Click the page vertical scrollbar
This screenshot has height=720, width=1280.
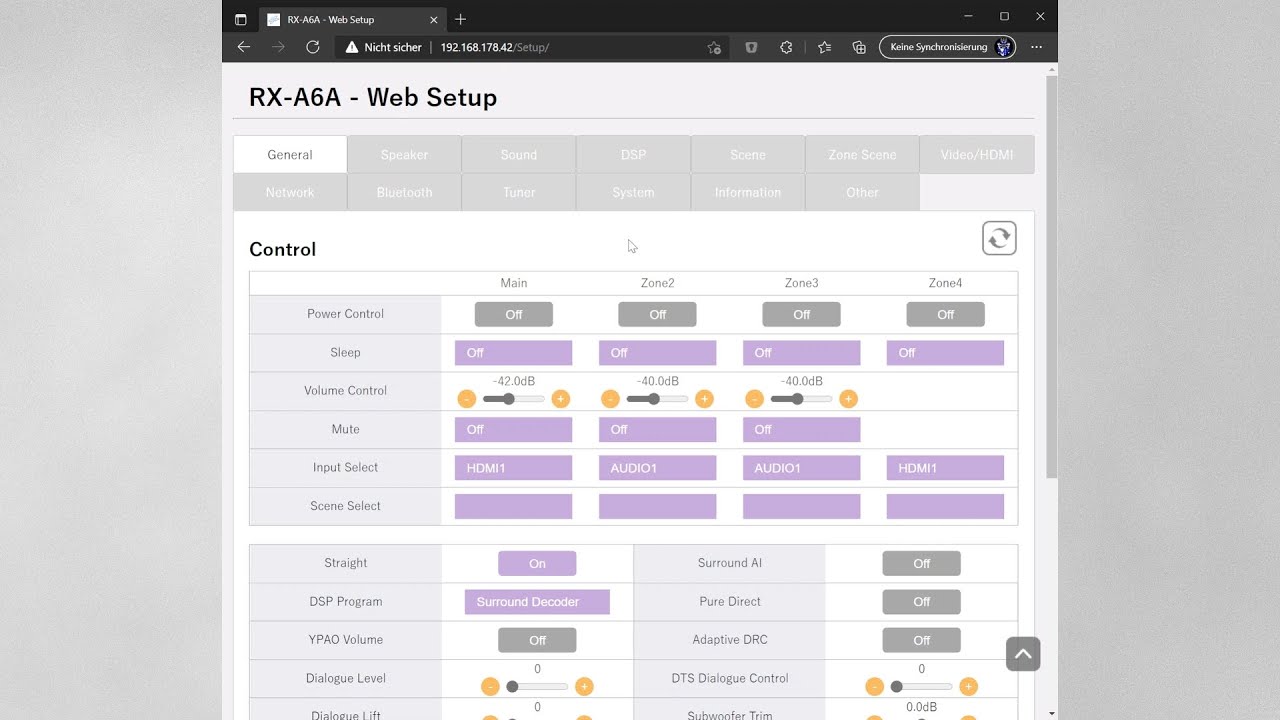click(x=1051, y=275)
